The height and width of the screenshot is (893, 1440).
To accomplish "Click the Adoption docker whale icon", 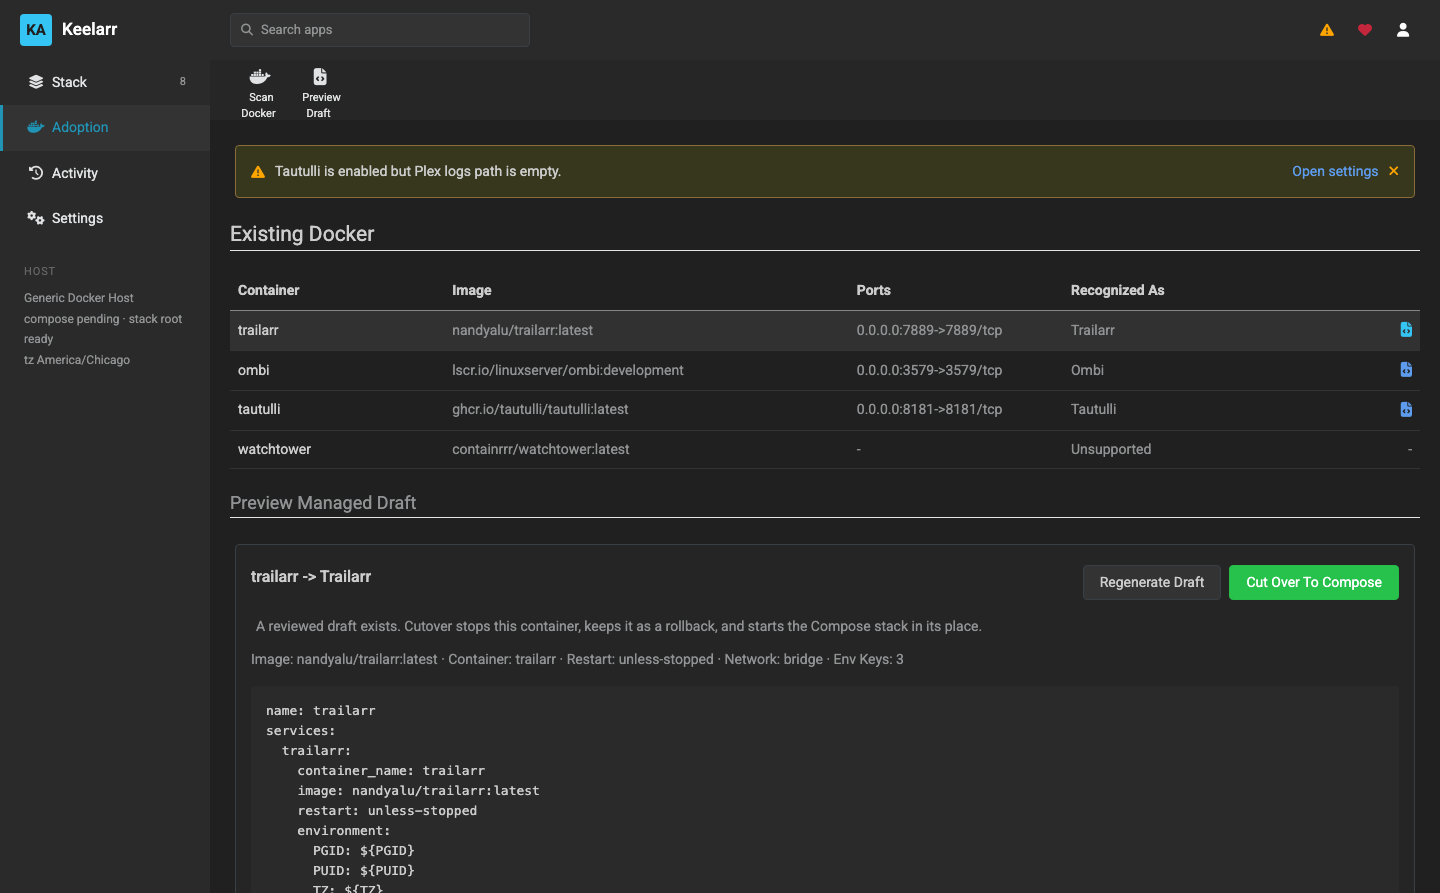I will [x=36, y=127].
